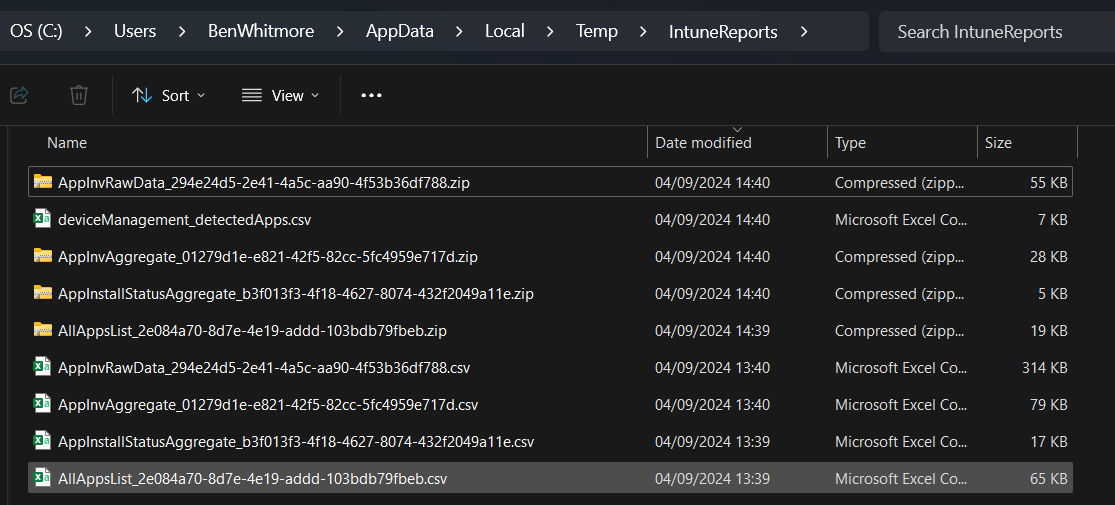Click the 28 KB size value

point(1048,256)
